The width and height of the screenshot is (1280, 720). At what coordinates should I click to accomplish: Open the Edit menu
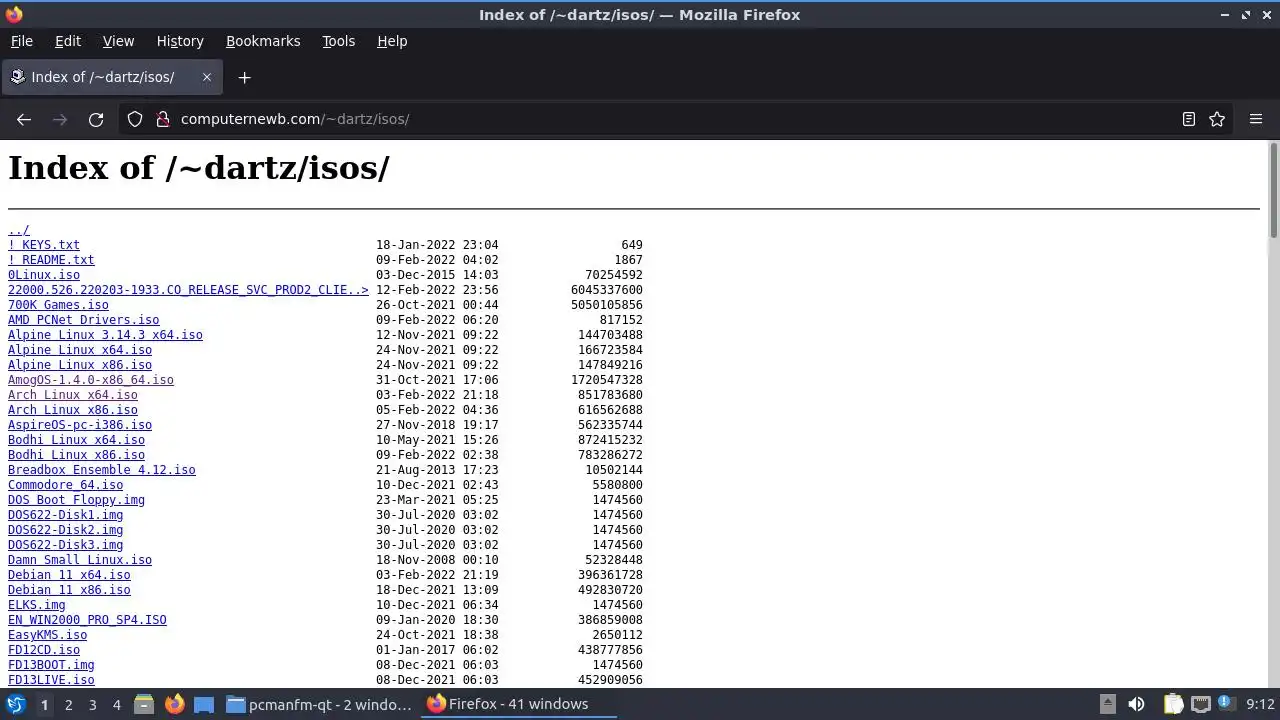[x=68, y=41]
